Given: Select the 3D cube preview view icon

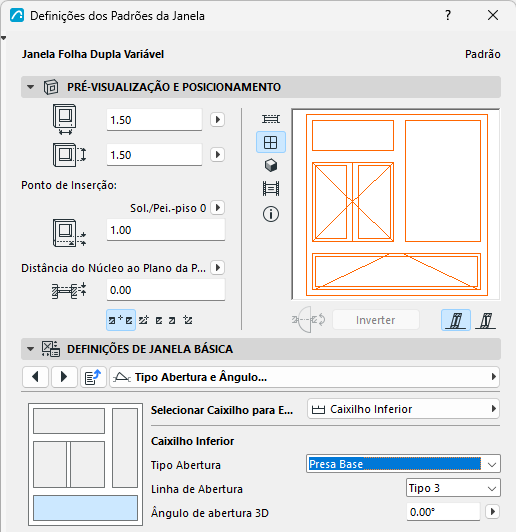Looking at the screenshot, I should click(271, 166).
